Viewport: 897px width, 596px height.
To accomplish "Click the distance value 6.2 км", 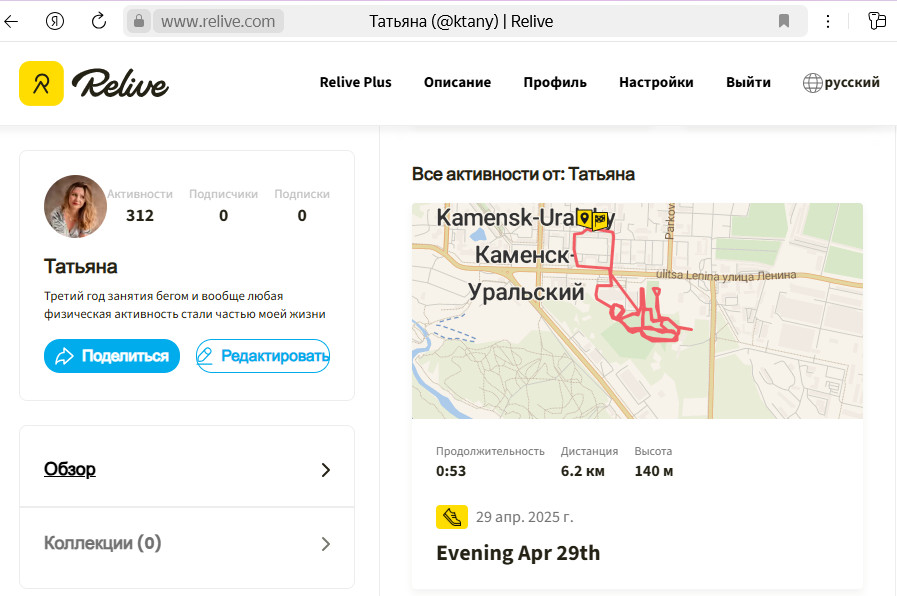I will 582,471.
